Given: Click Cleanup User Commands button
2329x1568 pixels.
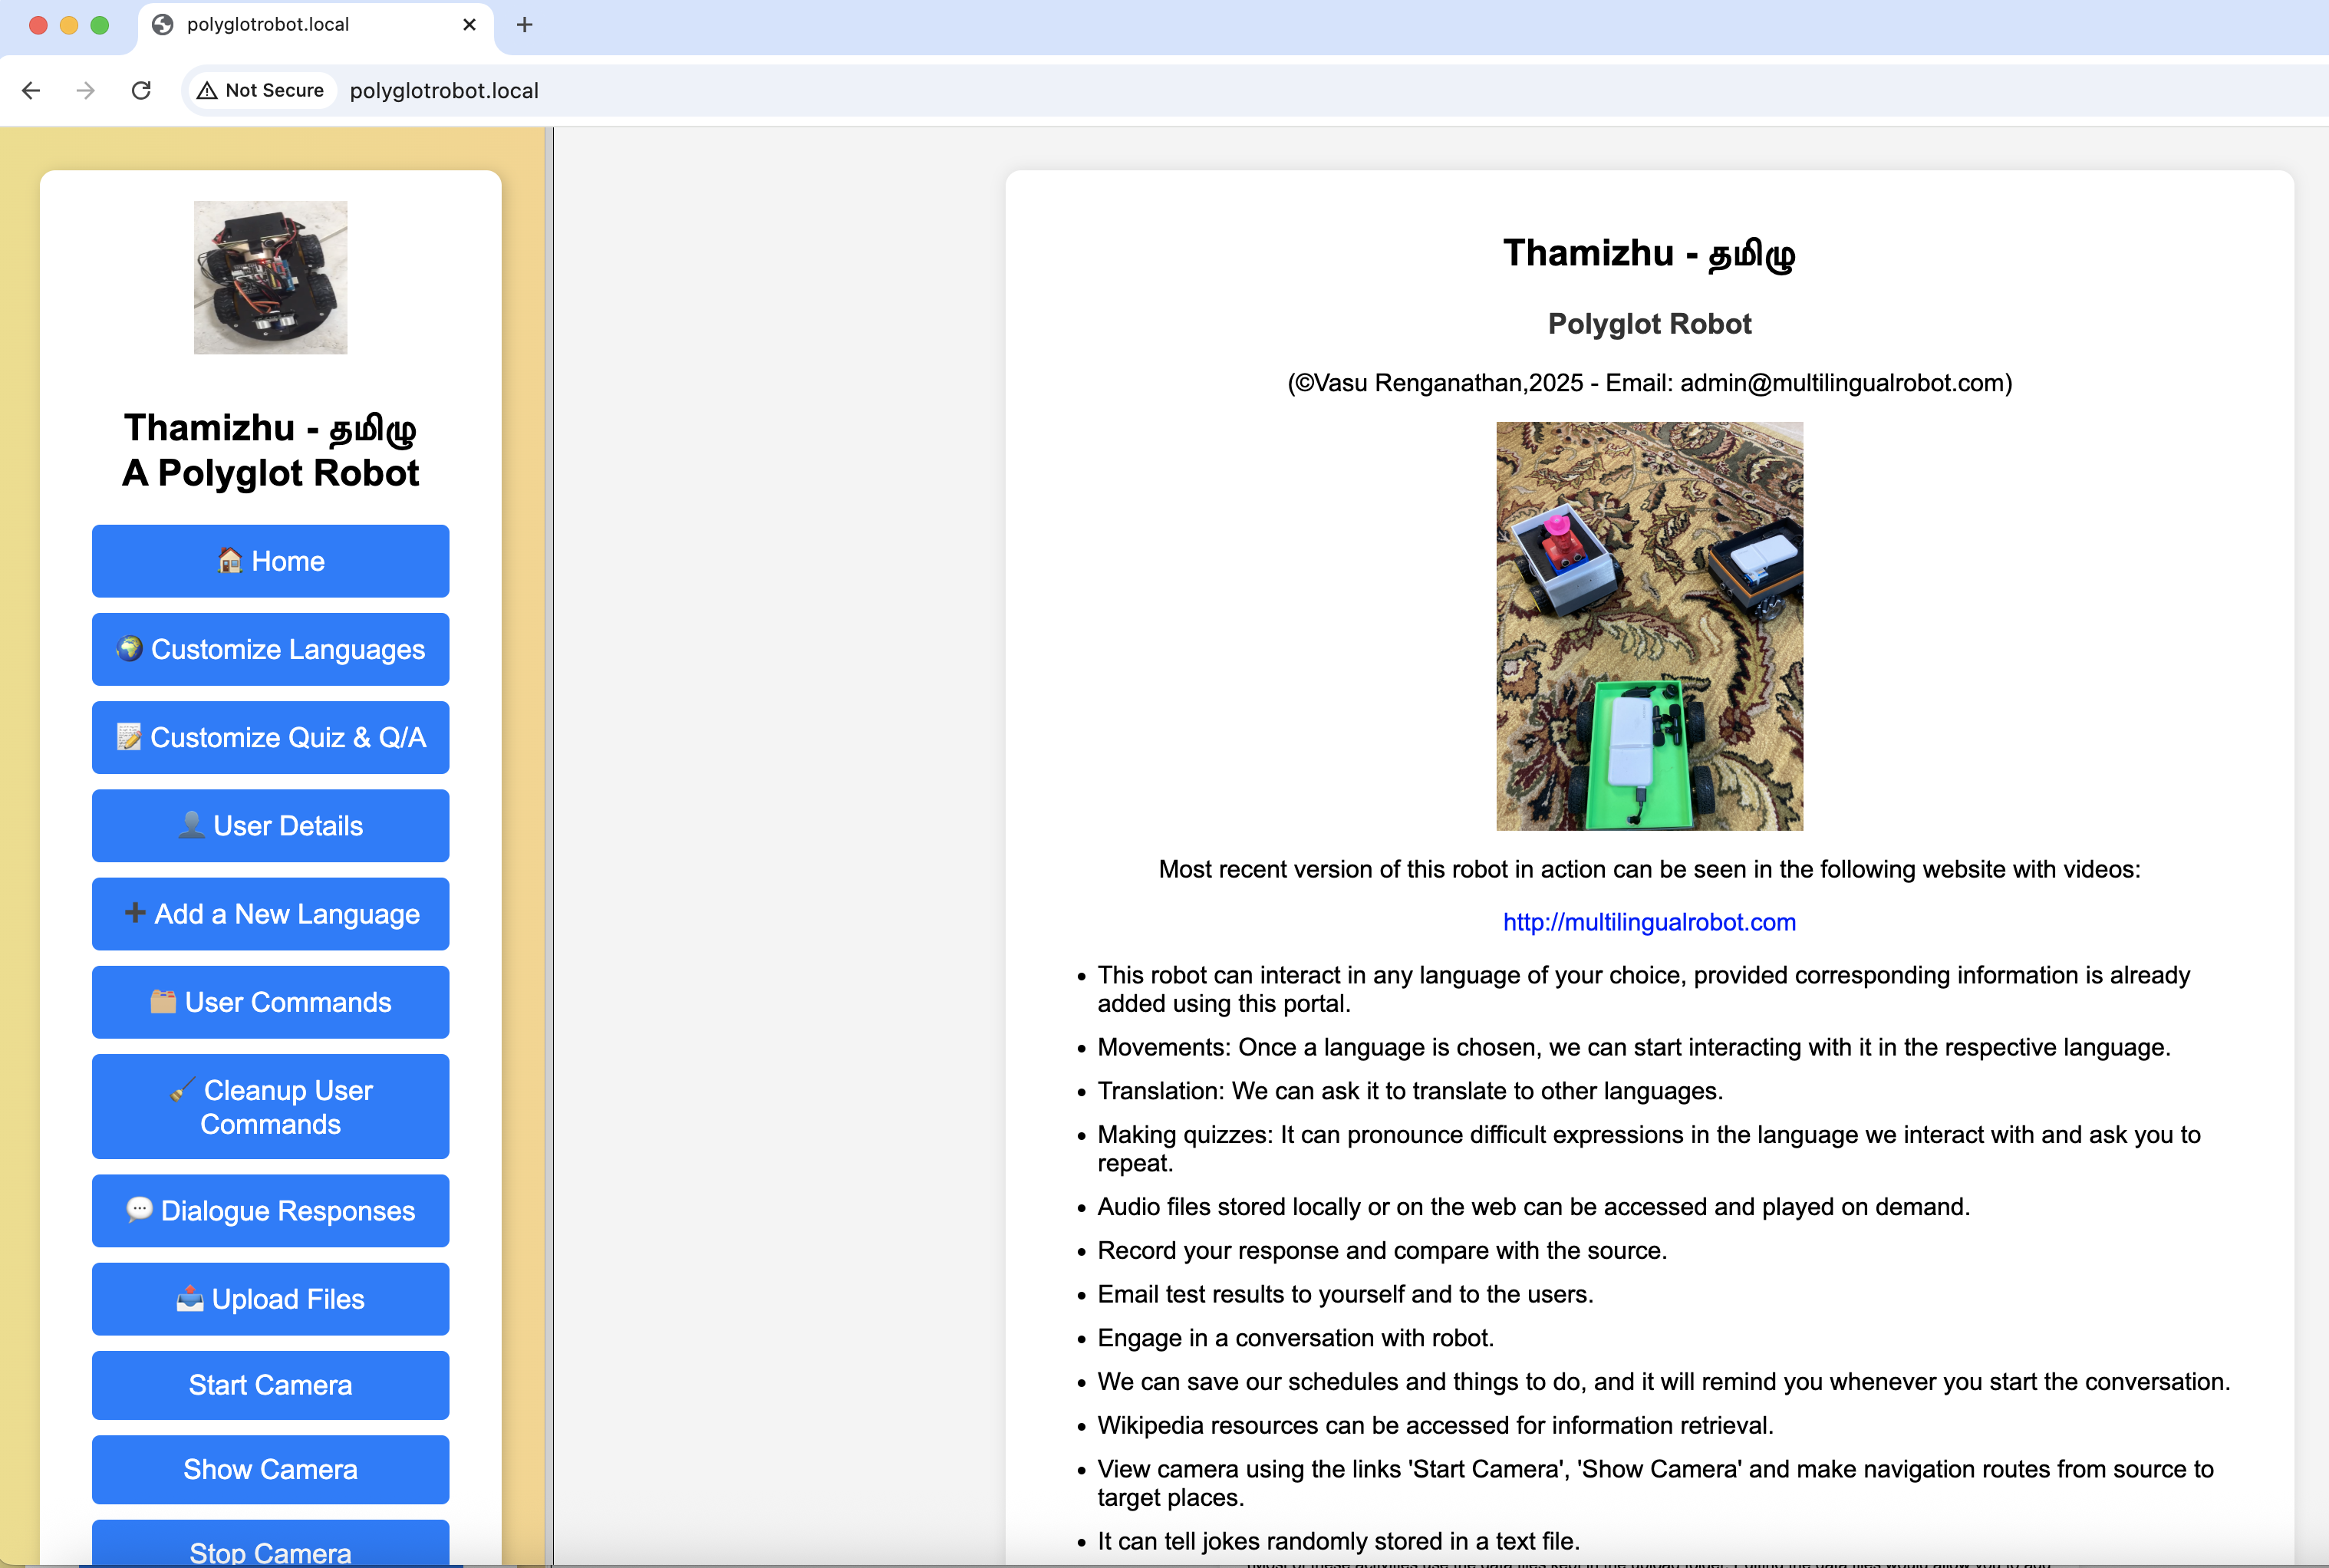Looking at the screenshot, I should (270, 1106).
